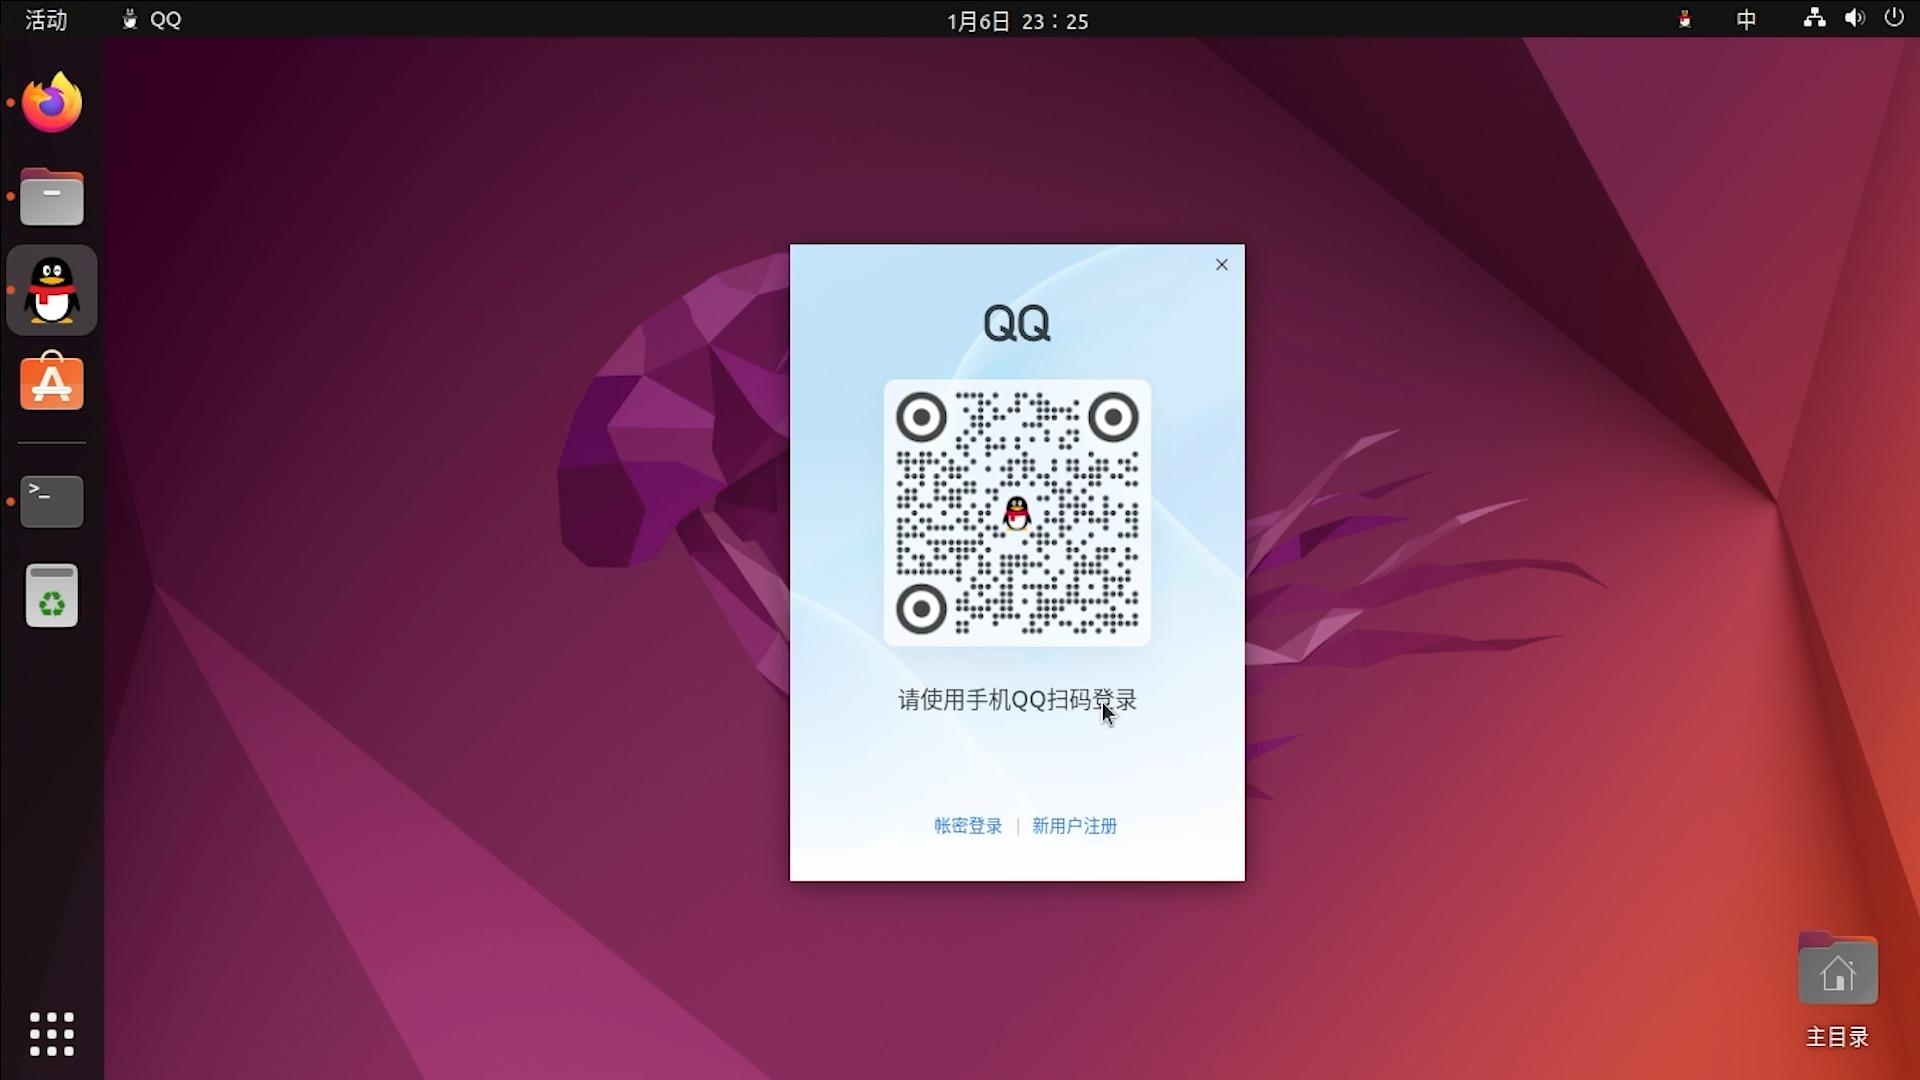This screenshot has height=1080, width=1920.
Task: Launch Ubuntu Software from the dock
Action: coord(52,381)
